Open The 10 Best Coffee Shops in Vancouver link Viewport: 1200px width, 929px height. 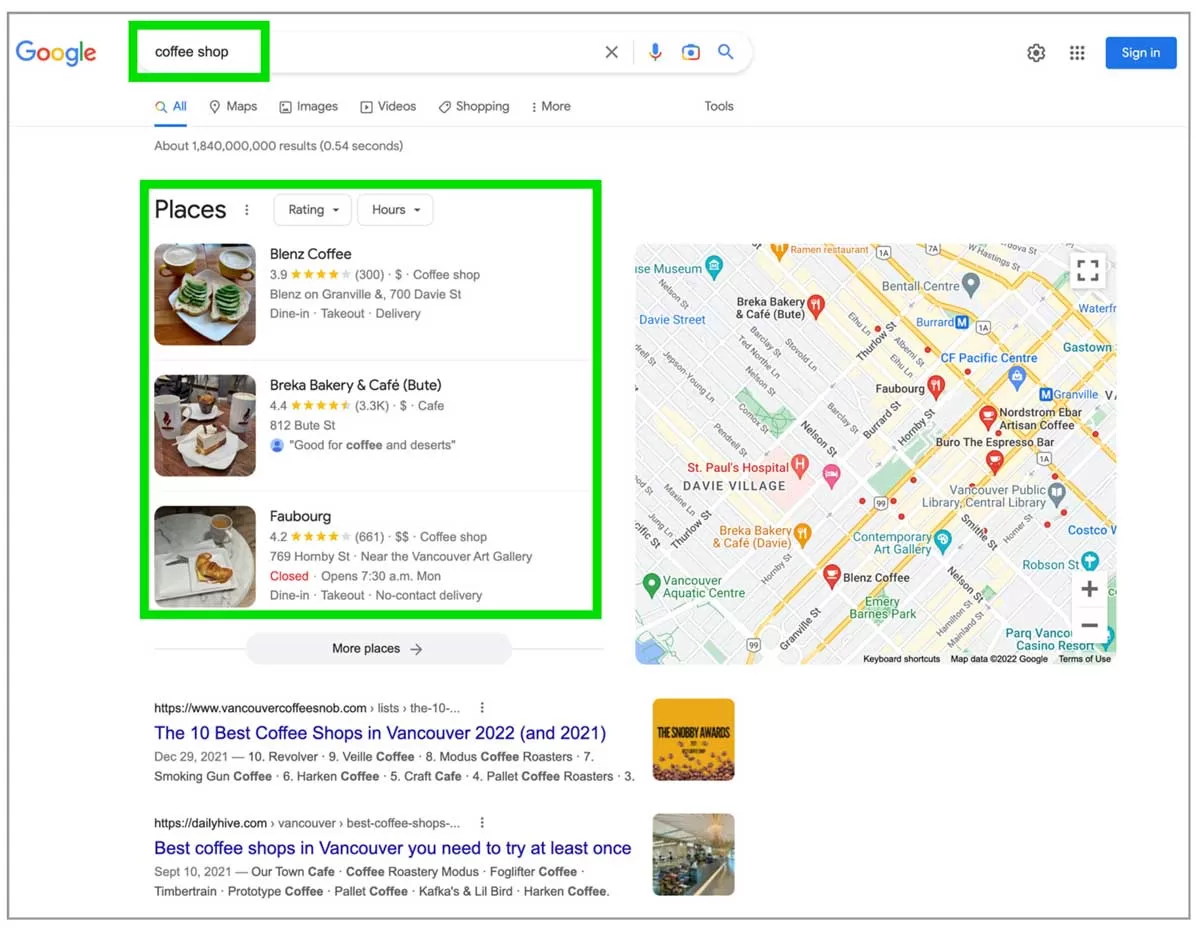(380, 733)
